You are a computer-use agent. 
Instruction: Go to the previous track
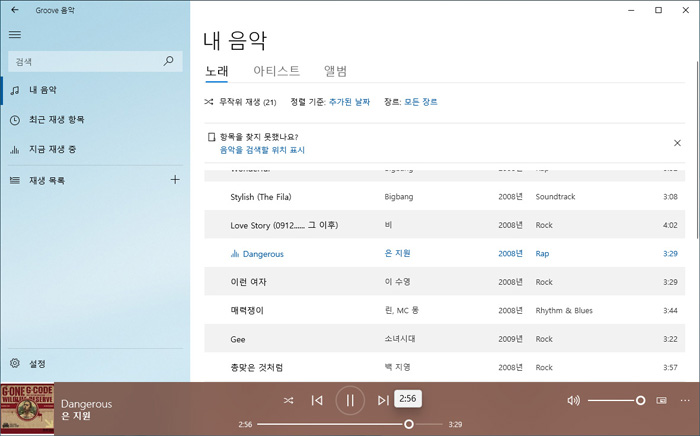(316, 400)
